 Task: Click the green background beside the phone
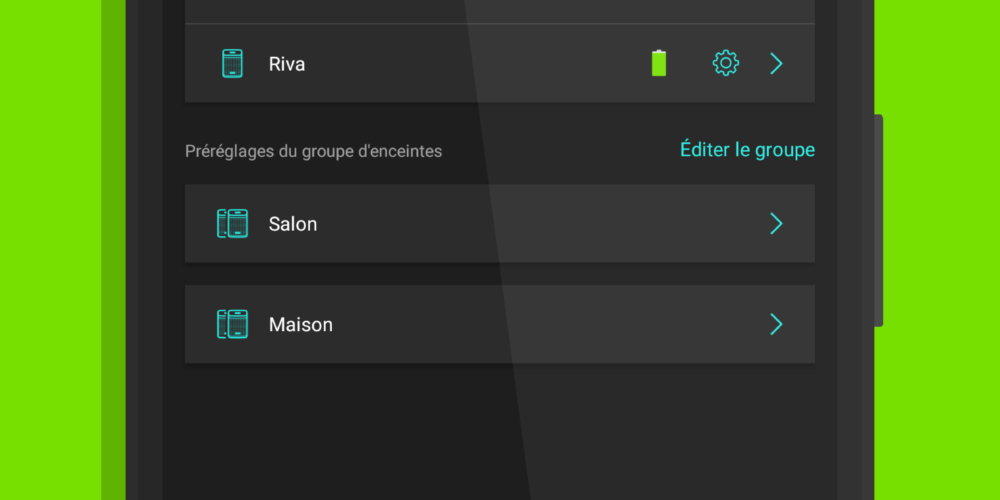(938, 255)
